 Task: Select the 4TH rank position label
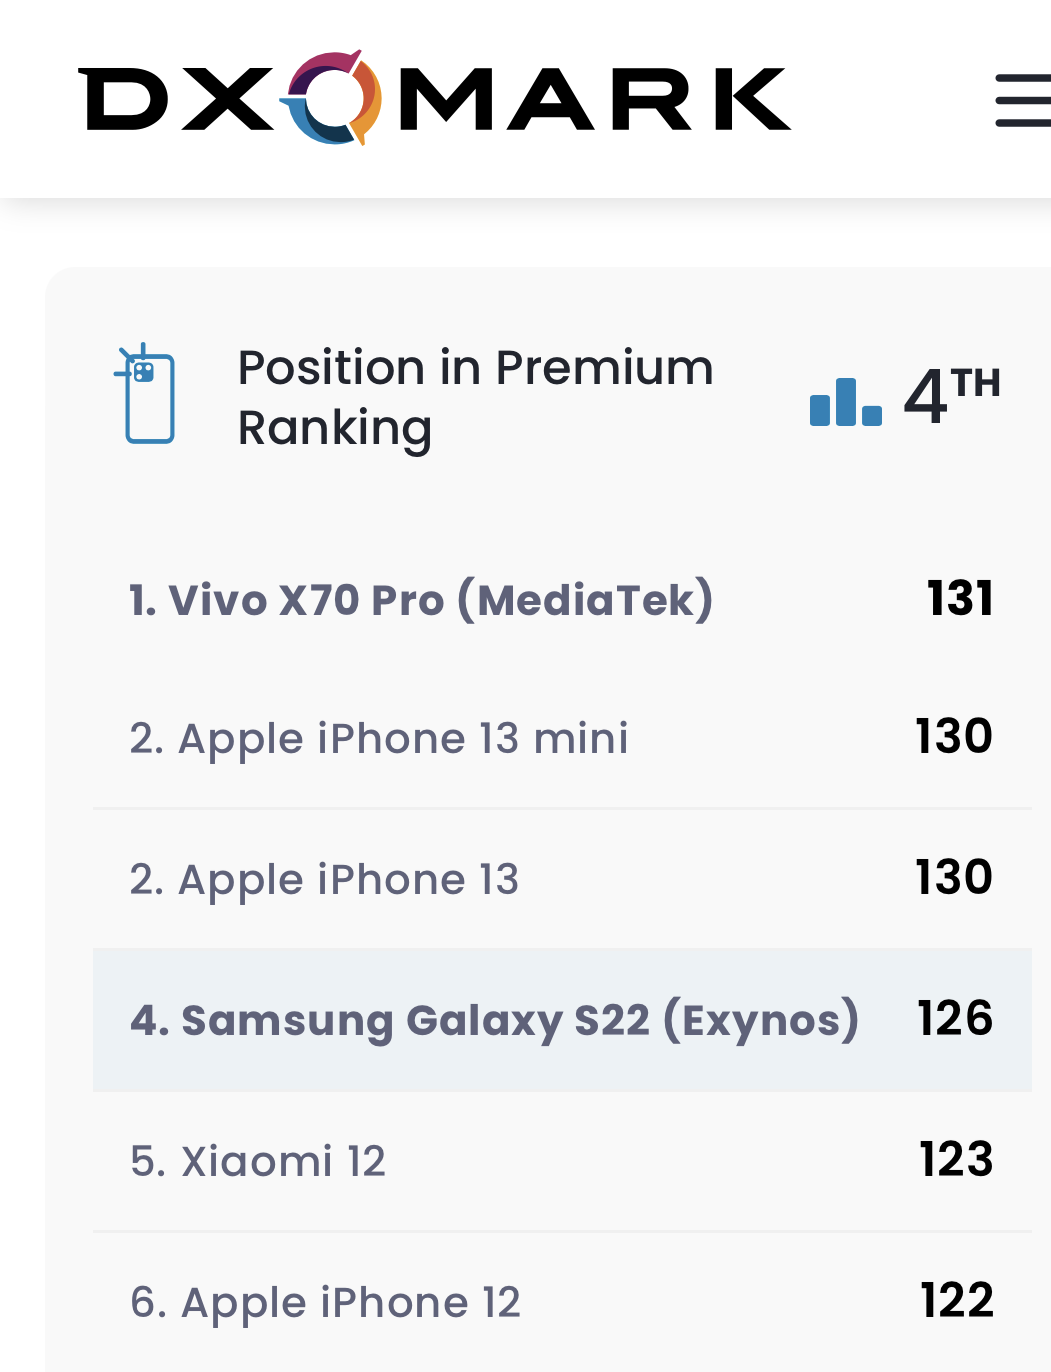pos(950,396)
